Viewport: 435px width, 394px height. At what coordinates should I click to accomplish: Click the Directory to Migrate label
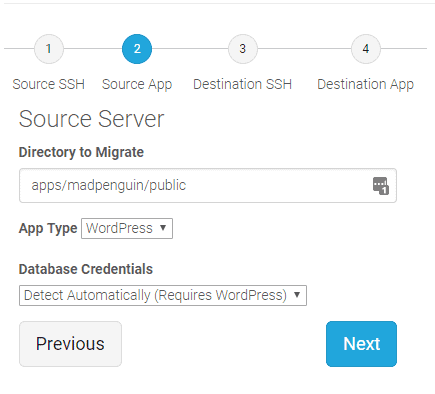coord(81,152)
